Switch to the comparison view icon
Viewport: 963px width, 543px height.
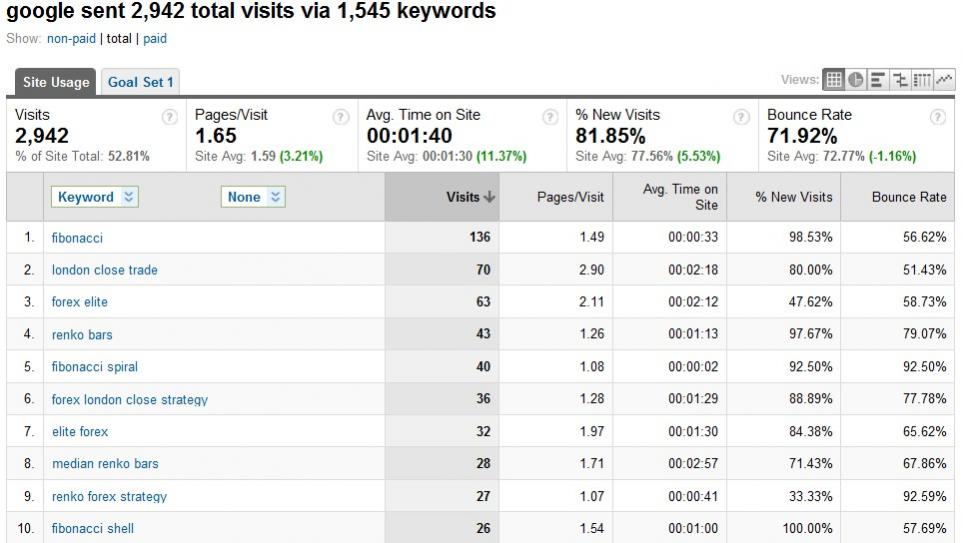pyautogui.click(x=898, y=79)
